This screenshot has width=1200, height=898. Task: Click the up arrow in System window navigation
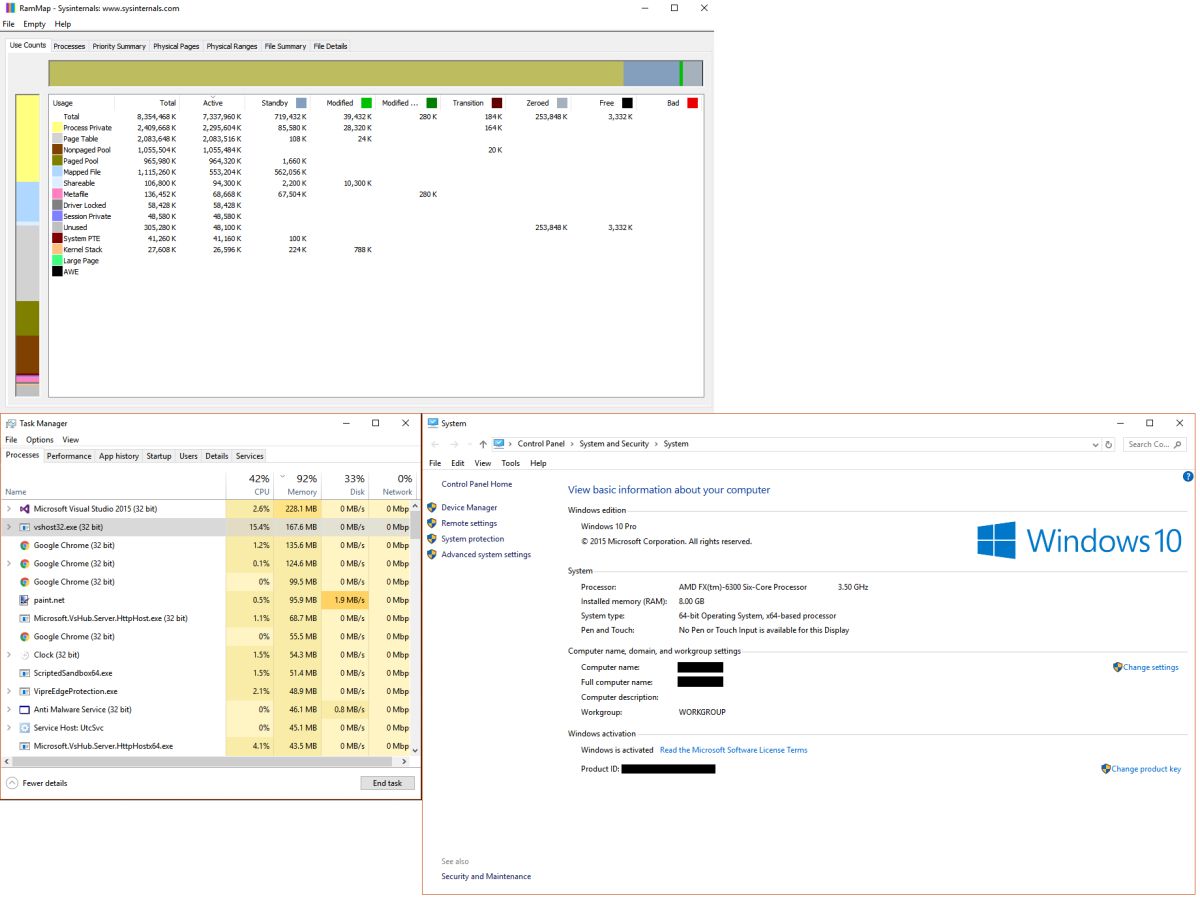[x=483, y=444]
